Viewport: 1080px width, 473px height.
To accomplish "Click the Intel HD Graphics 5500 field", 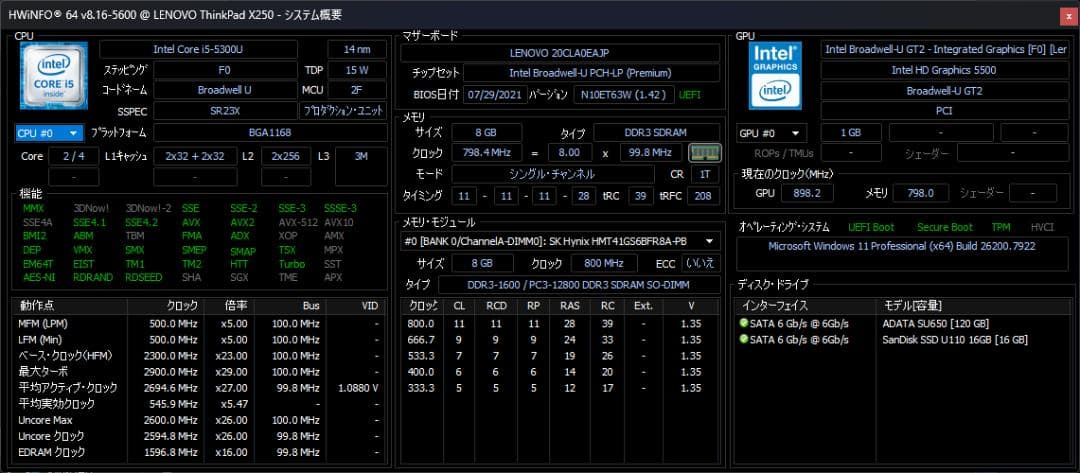I will pyautogui.click(x=944, y=70).
